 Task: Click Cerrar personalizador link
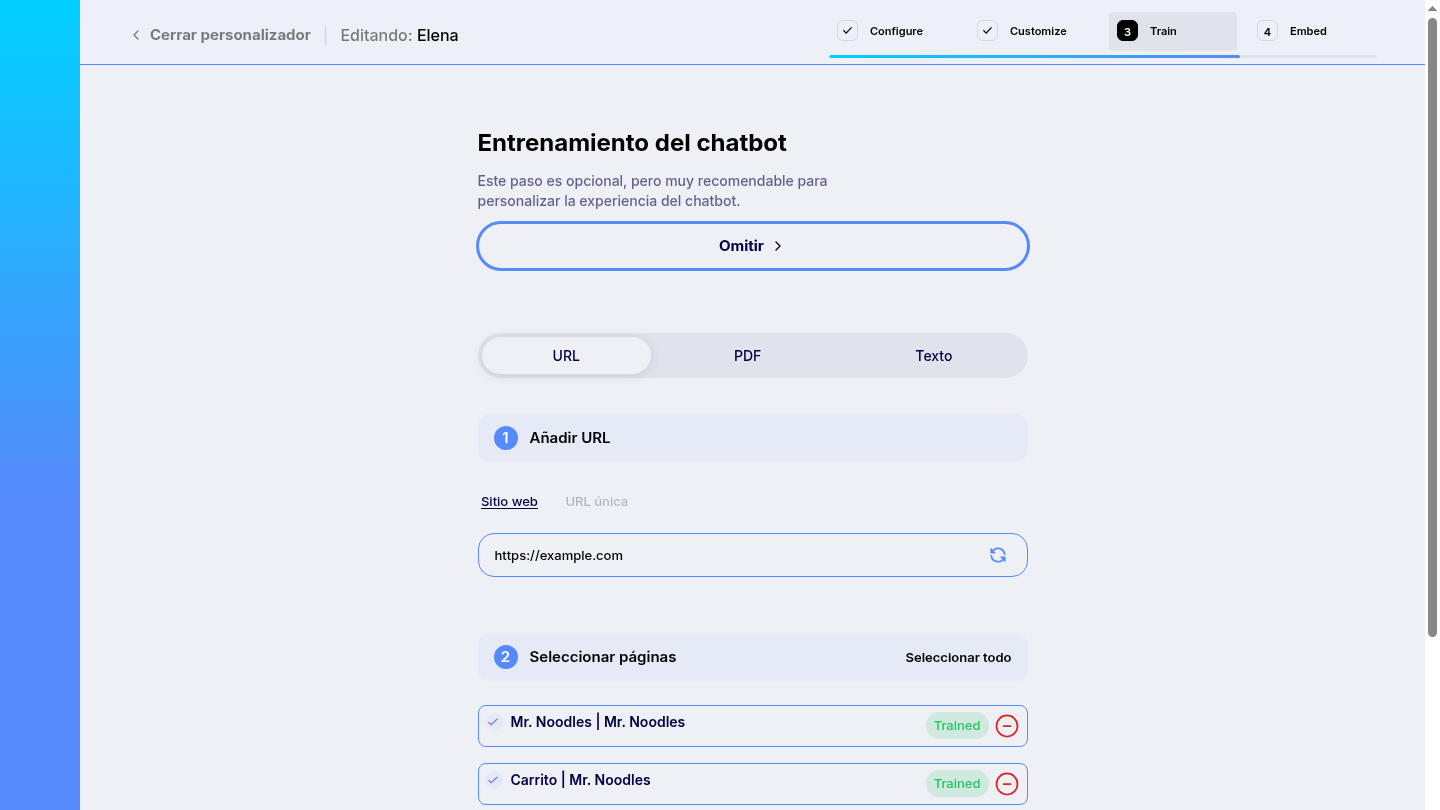[x=230, y=35]
